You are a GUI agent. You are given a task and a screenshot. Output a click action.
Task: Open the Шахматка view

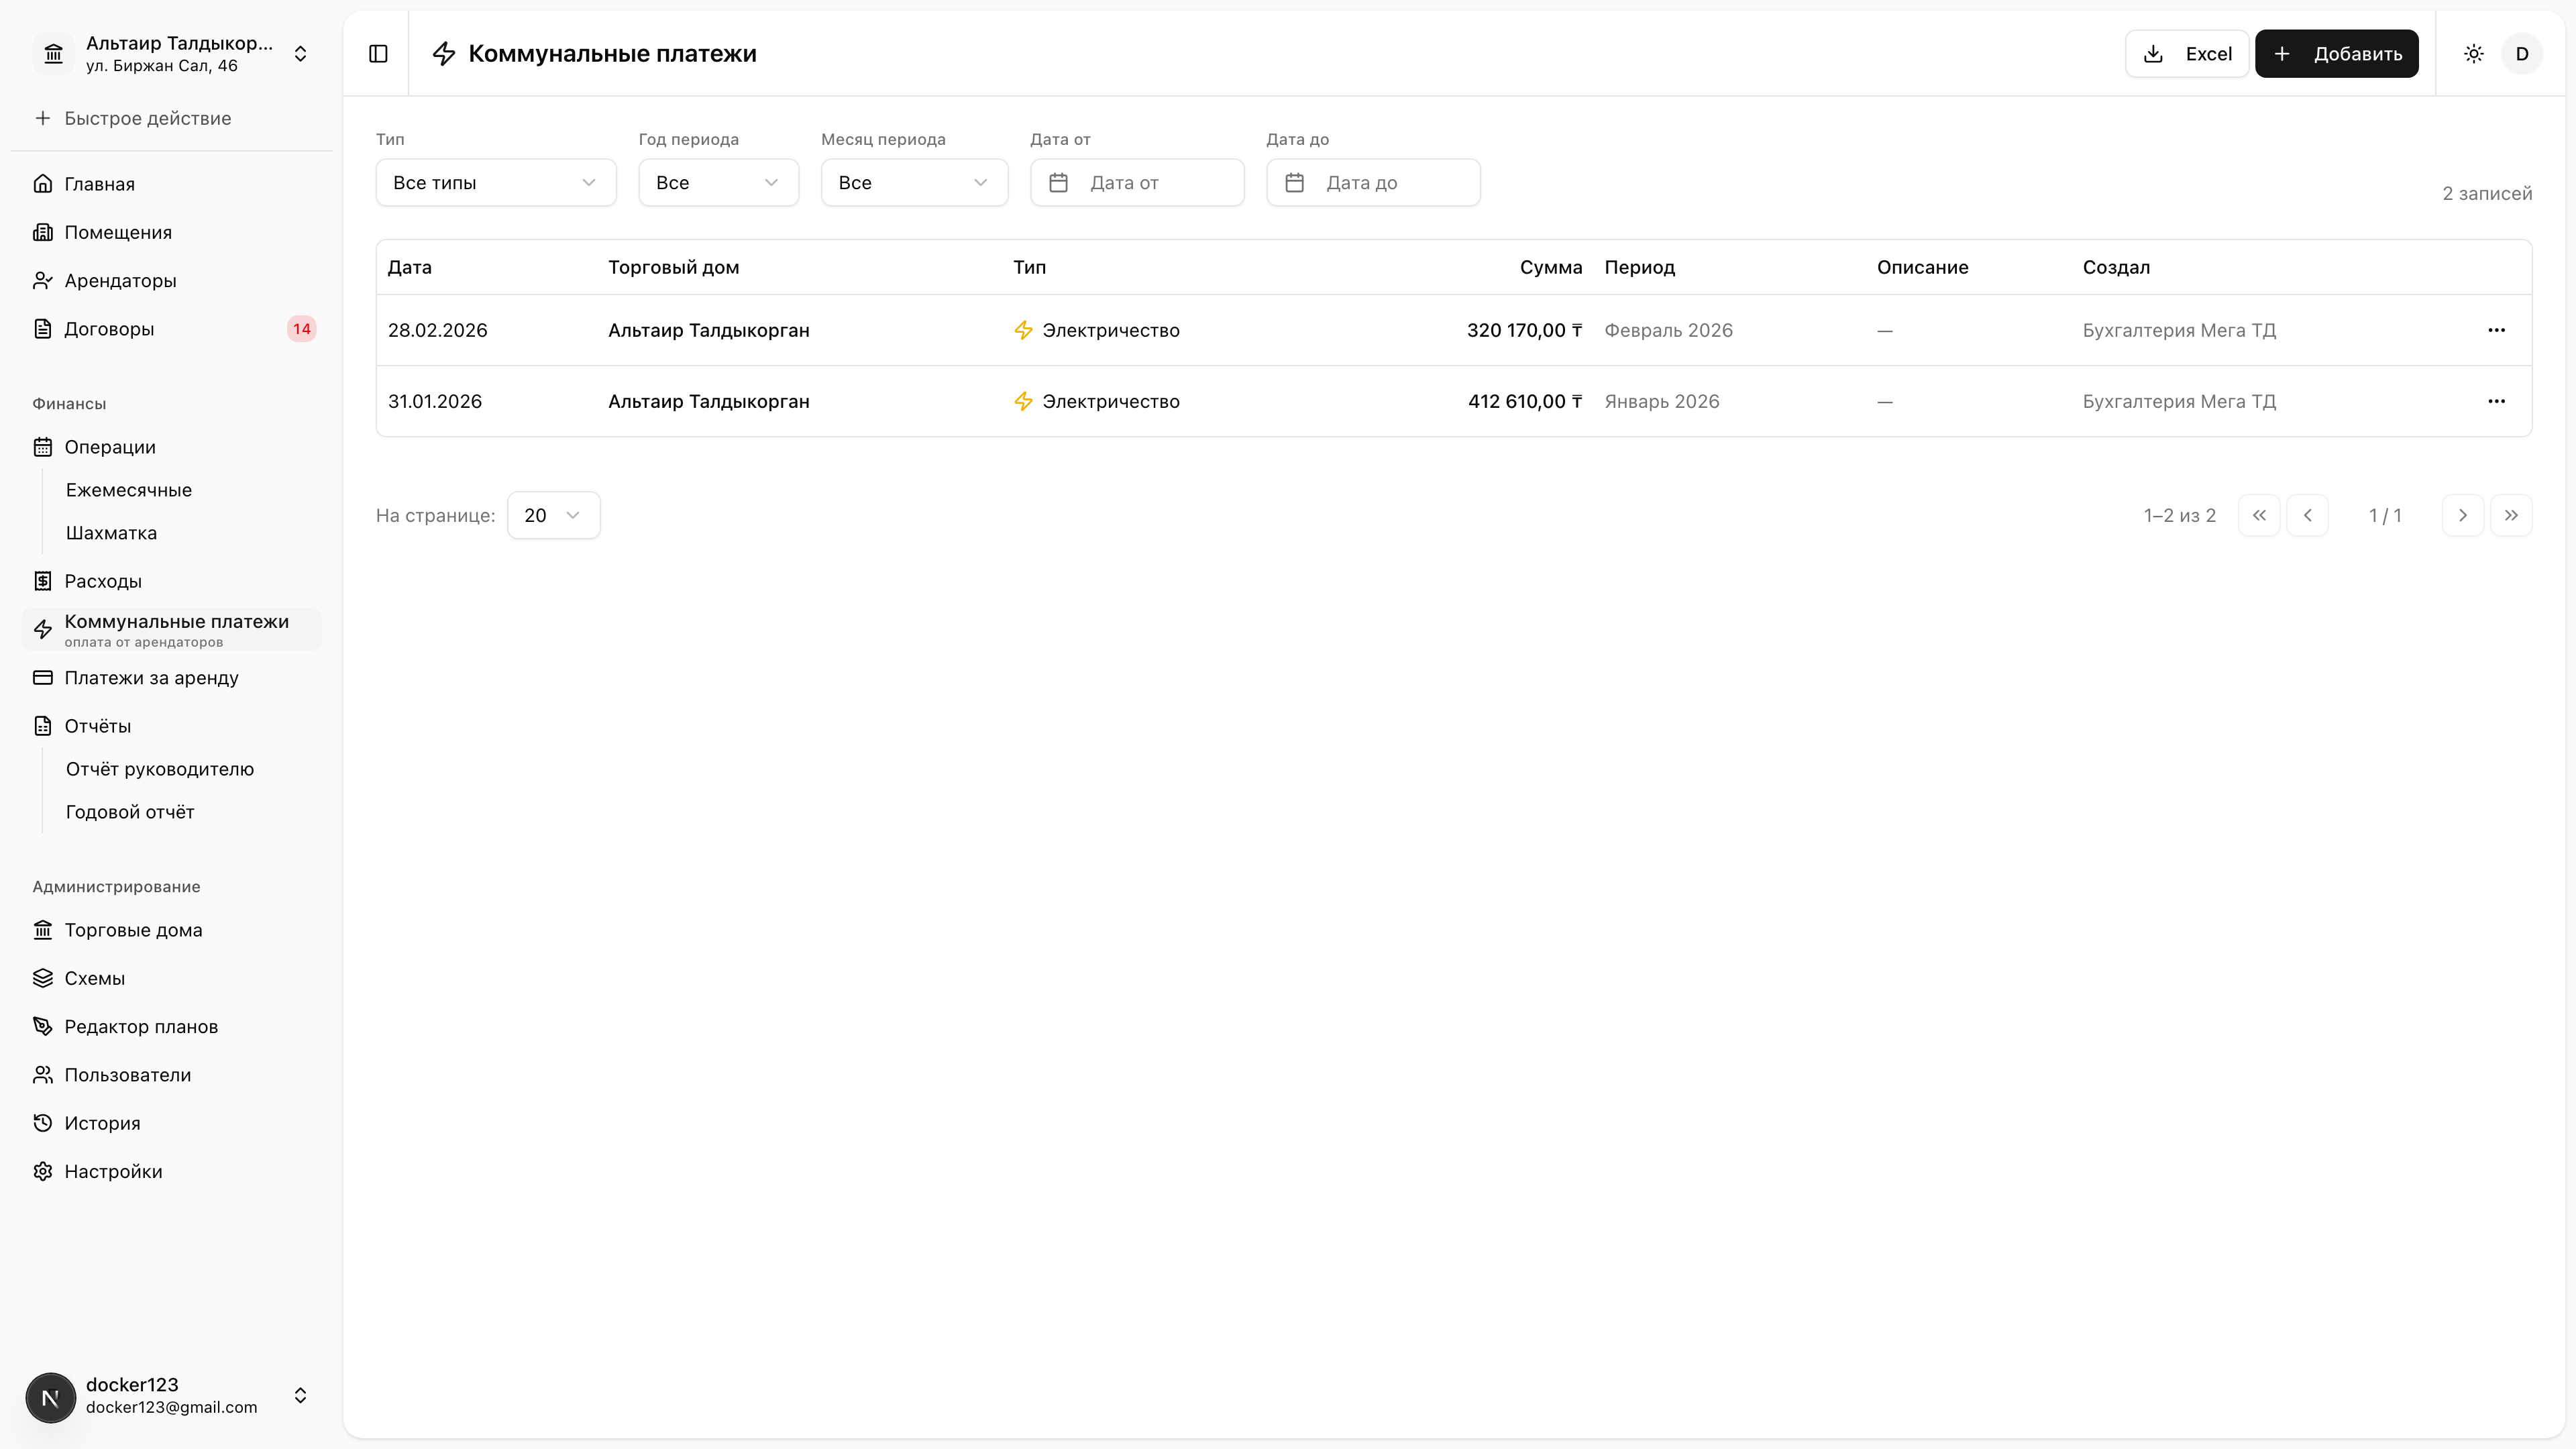pos(111,533)
